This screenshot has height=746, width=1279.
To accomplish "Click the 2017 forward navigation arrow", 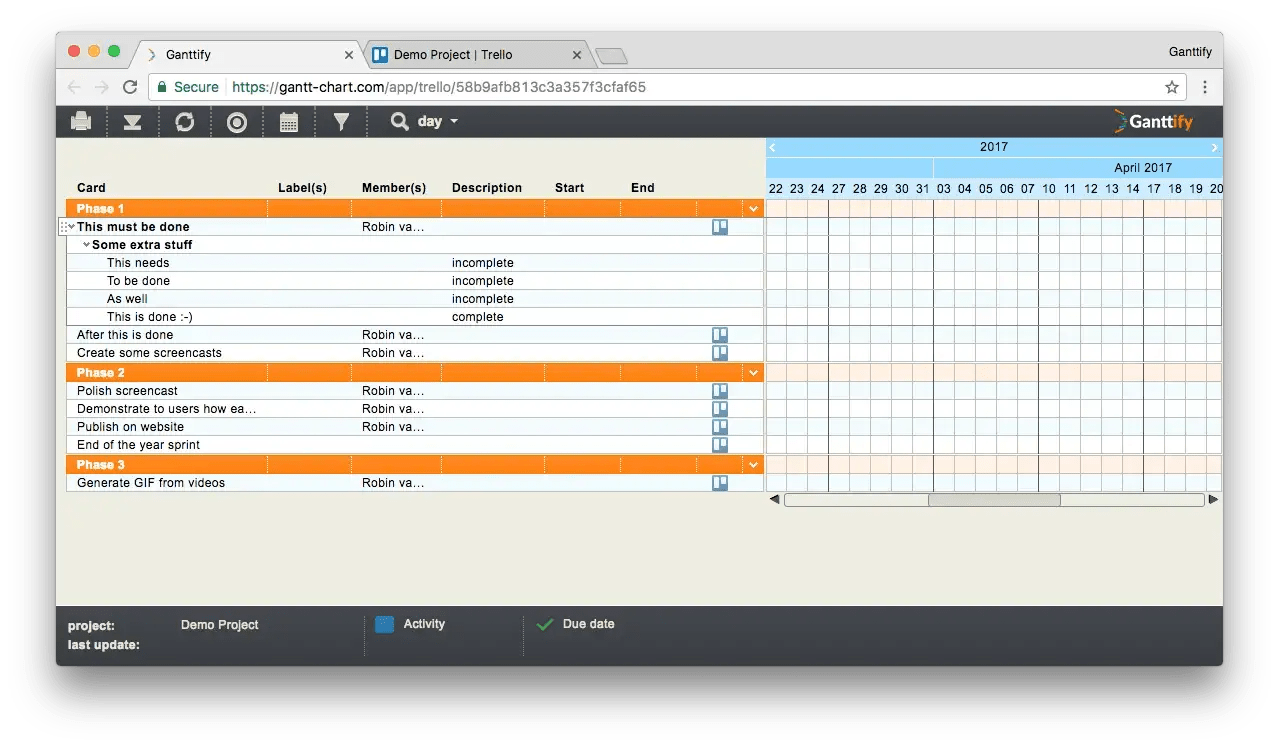I will click(x=1213, y=147).
